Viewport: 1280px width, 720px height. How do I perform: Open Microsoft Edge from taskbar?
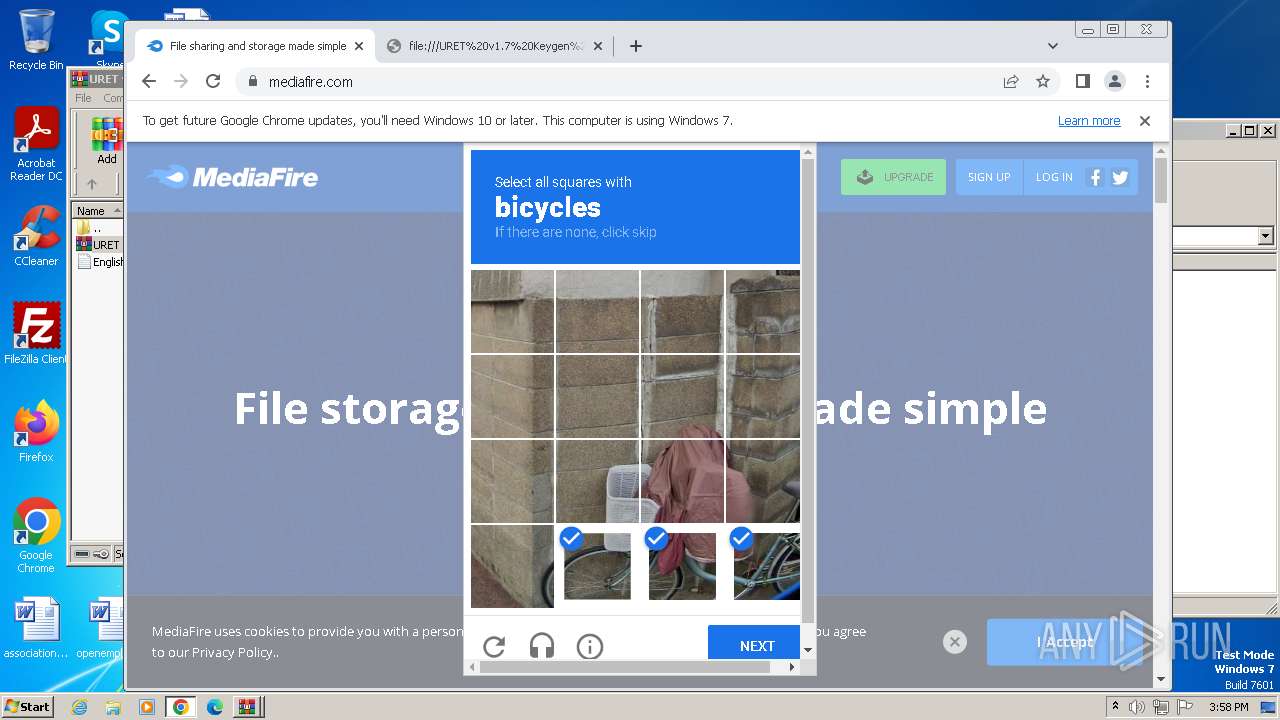pos(214,707)
